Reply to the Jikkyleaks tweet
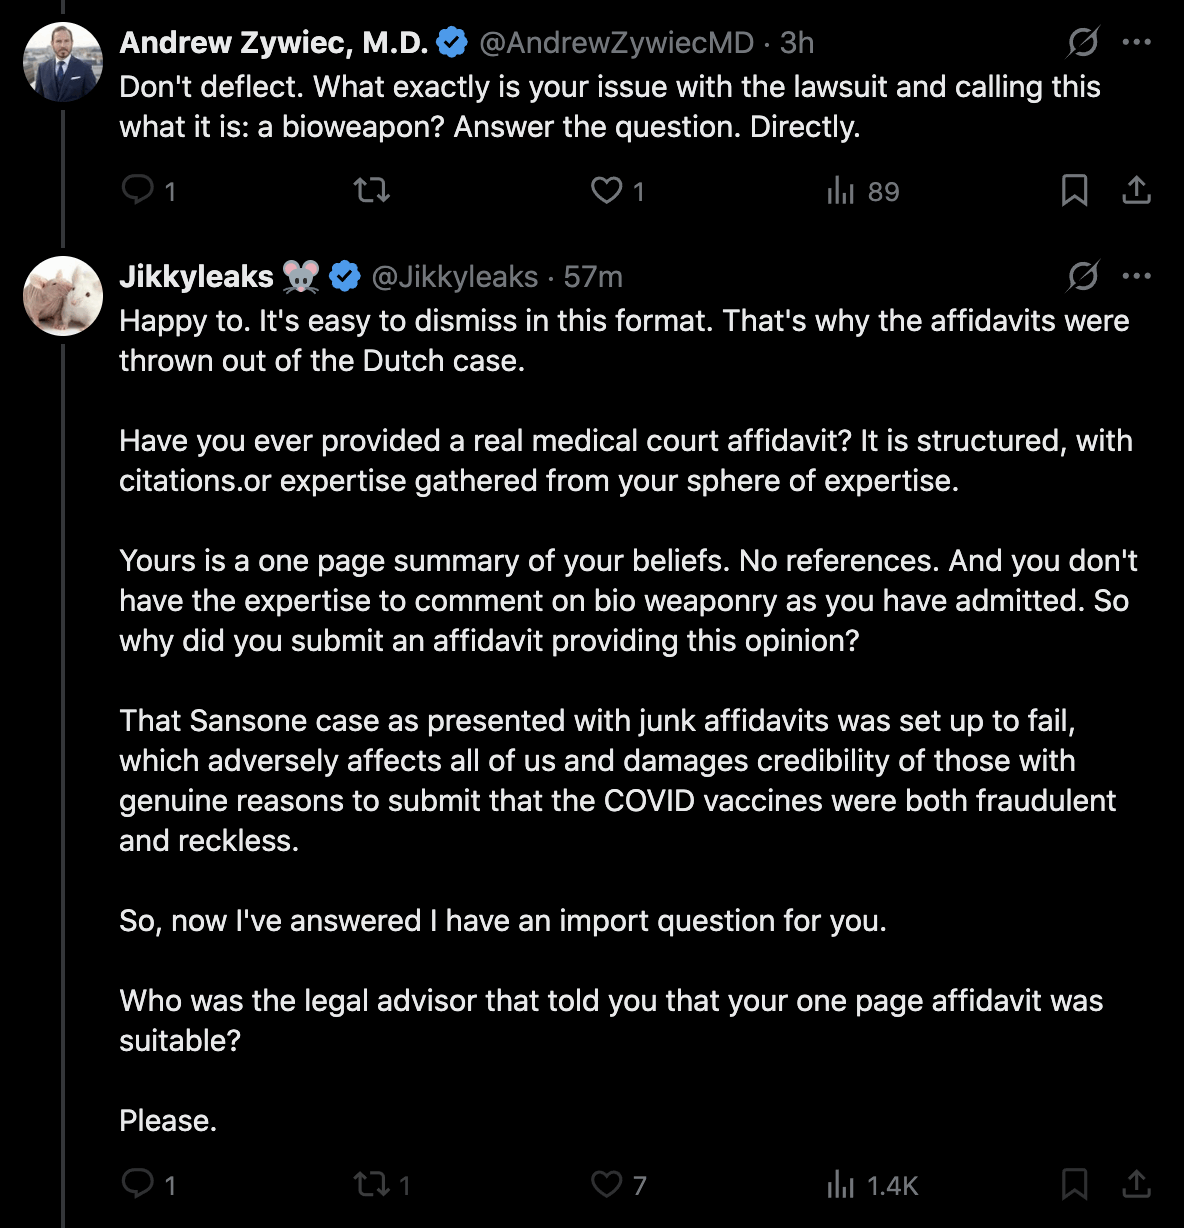 click(x=137, y=1184)
